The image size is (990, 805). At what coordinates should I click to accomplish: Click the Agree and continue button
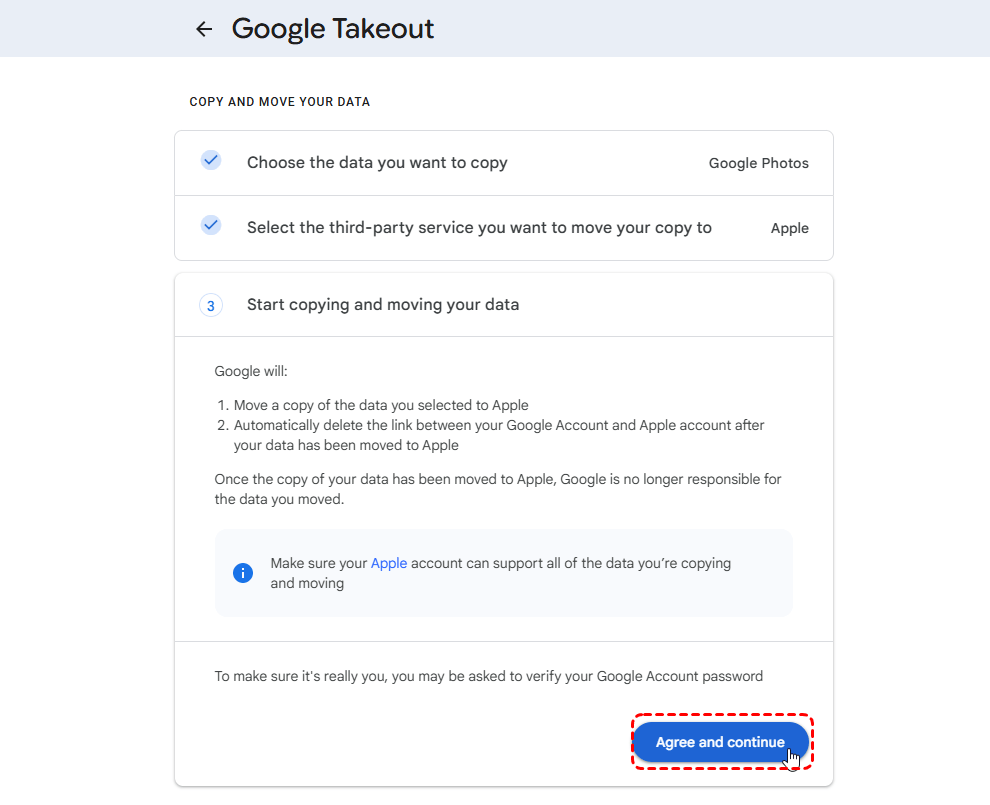point(720,742)
